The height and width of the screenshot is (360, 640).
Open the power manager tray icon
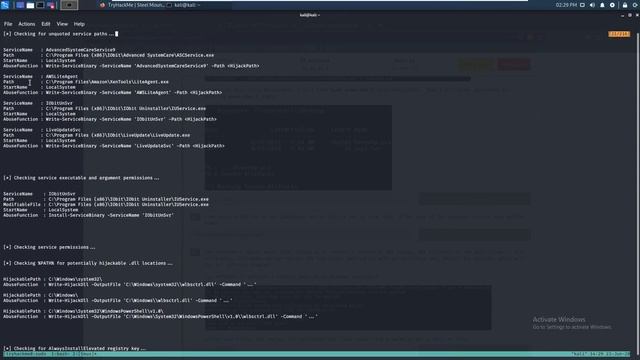pyautogui.click(x=612, y=5)
